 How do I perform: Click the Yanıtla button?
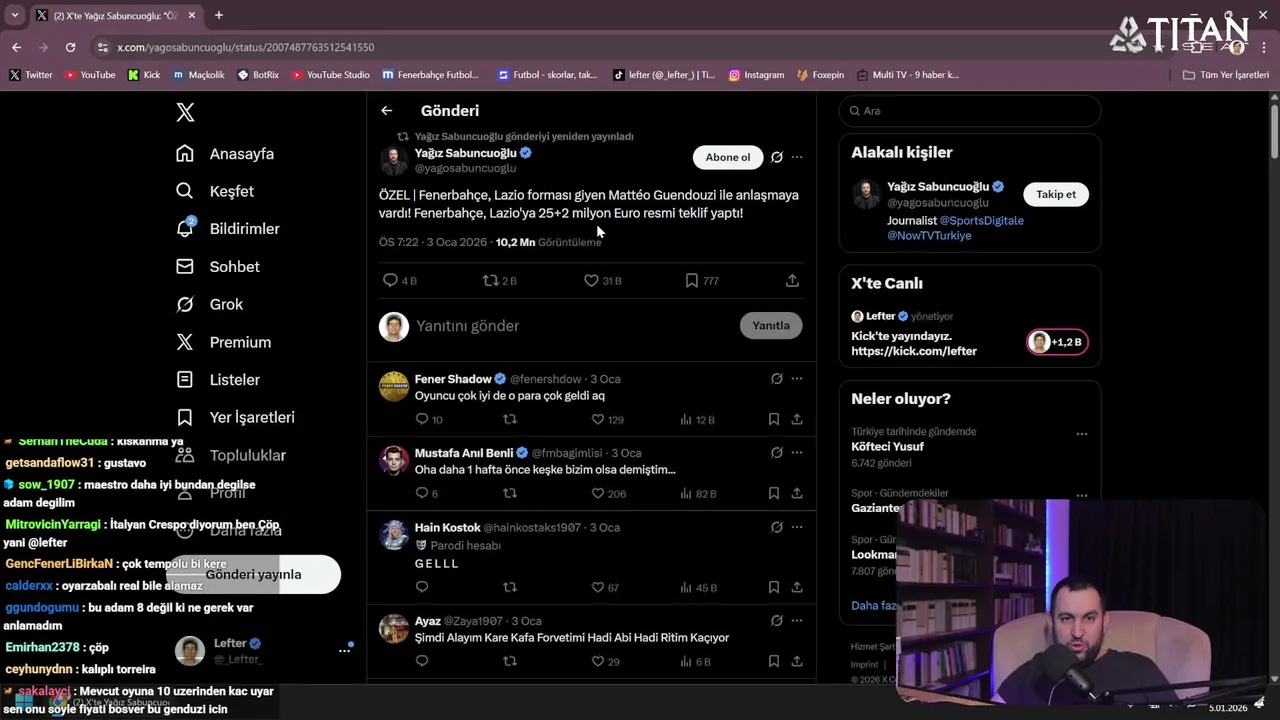click(771, 325)
